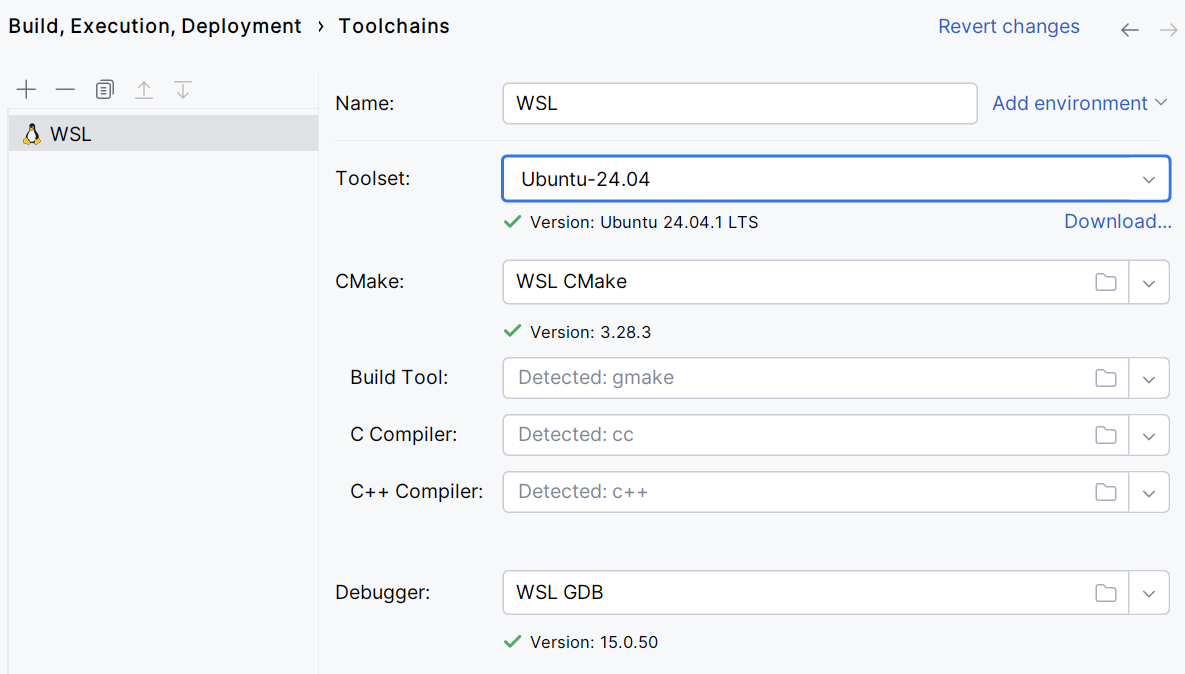1185x674 pixels.
Task: Open the Download link for toolset versions
Action: [1117, 221]
